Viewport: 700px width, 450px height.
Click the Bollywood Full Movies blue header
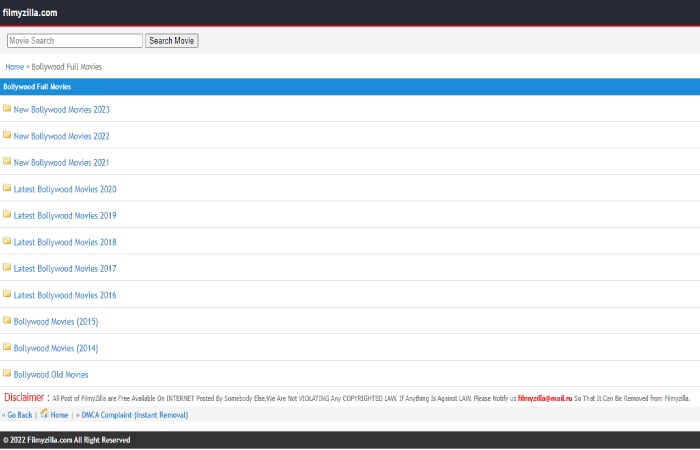tap(350, 87)
